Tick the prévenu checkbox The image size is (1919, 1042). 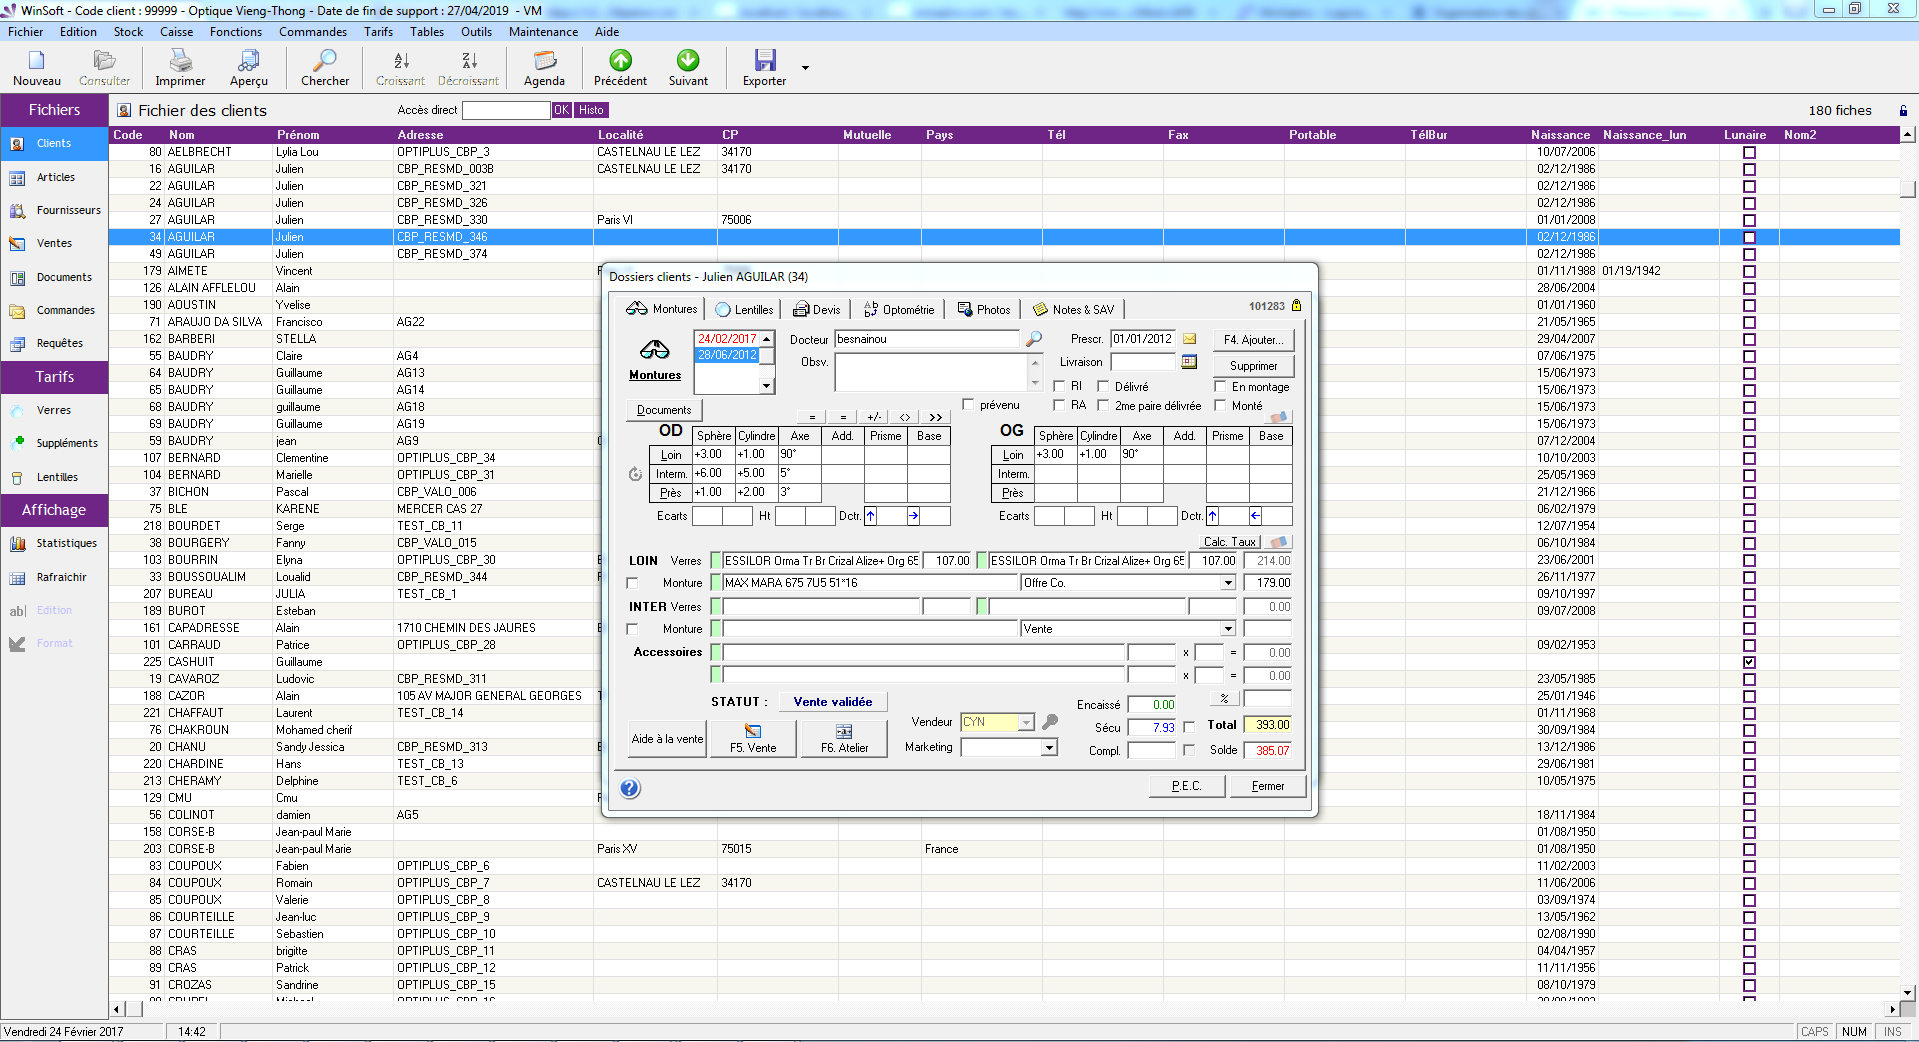coord(968,404)
